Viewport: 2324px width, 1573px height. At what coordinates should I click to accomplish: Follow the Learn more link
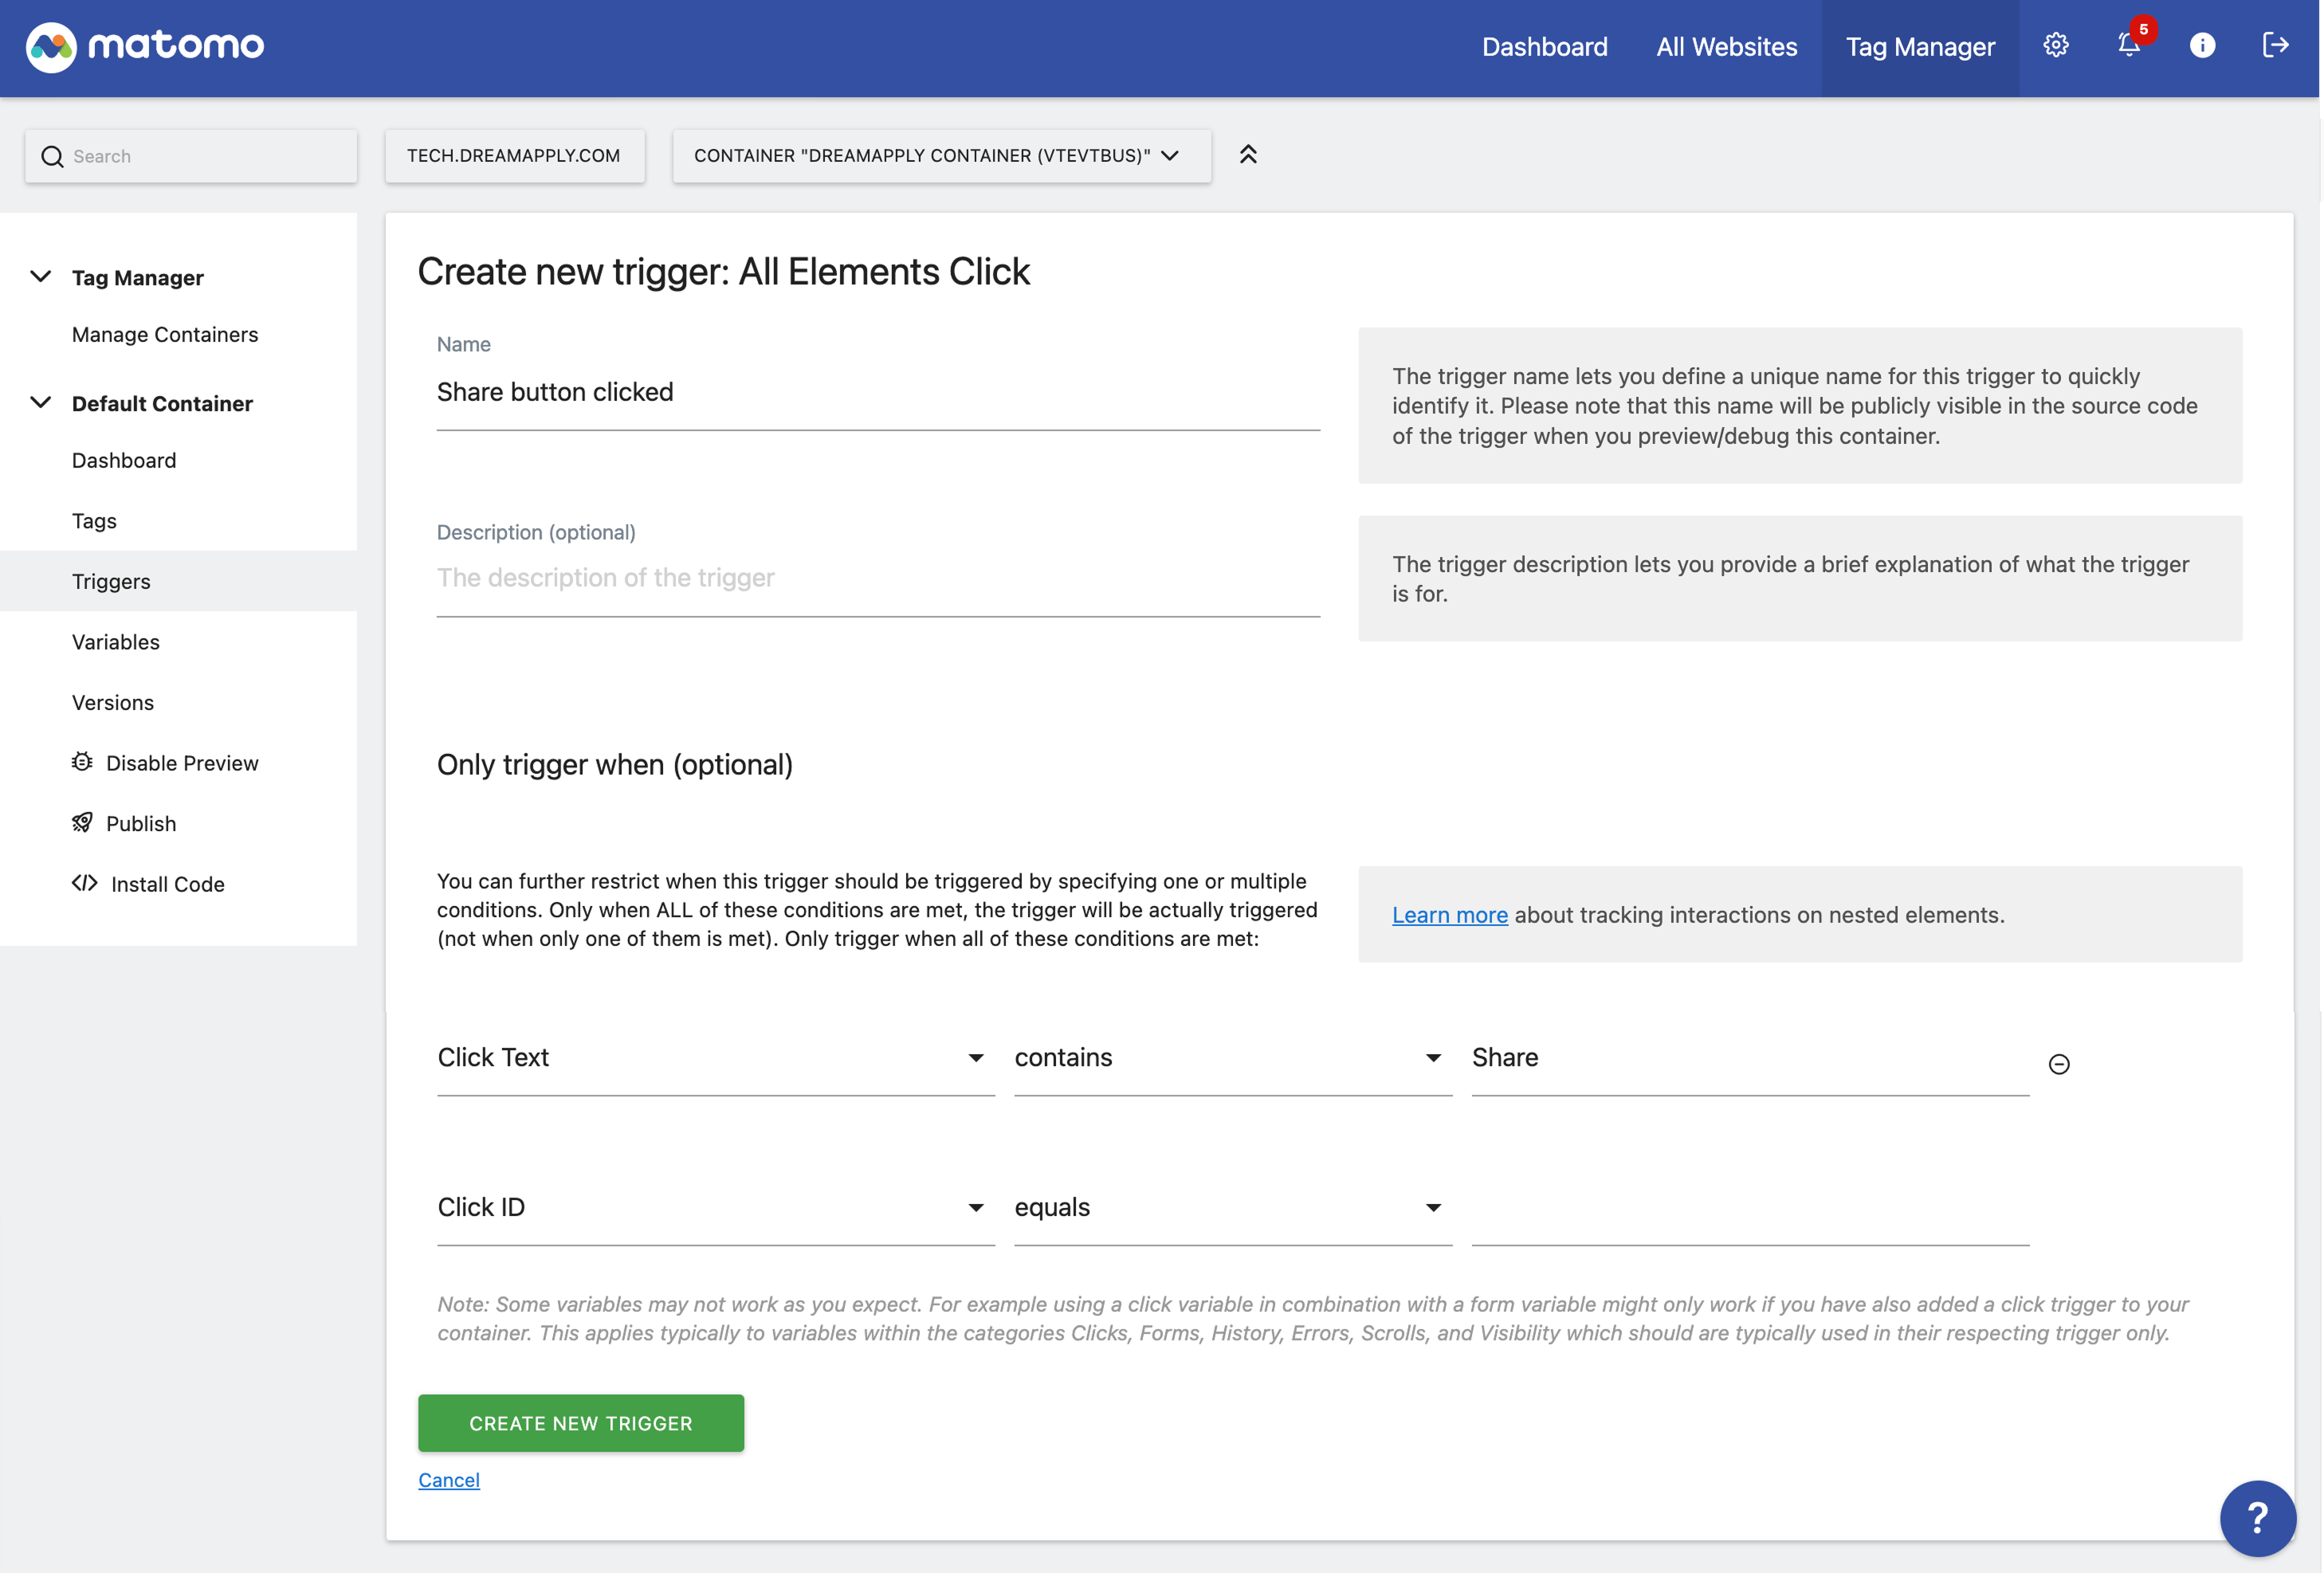[1449, 914]
